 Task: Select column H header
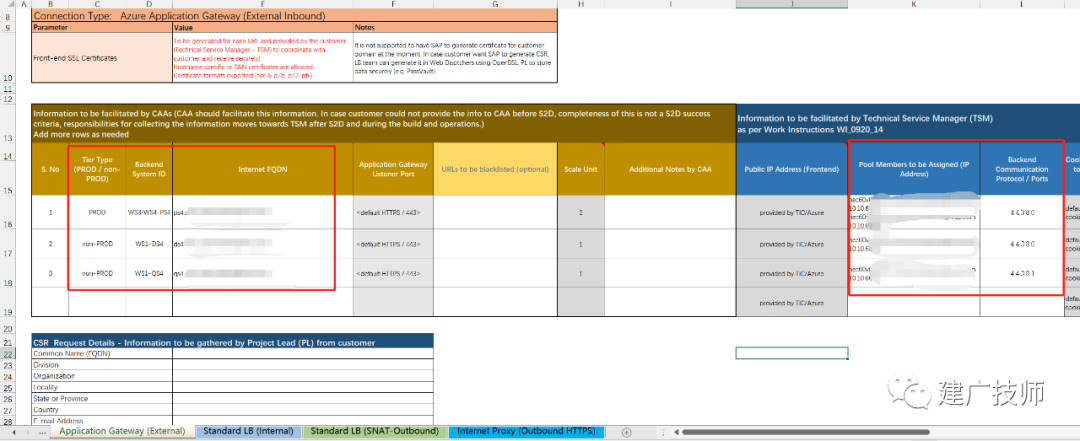(581, 4)
